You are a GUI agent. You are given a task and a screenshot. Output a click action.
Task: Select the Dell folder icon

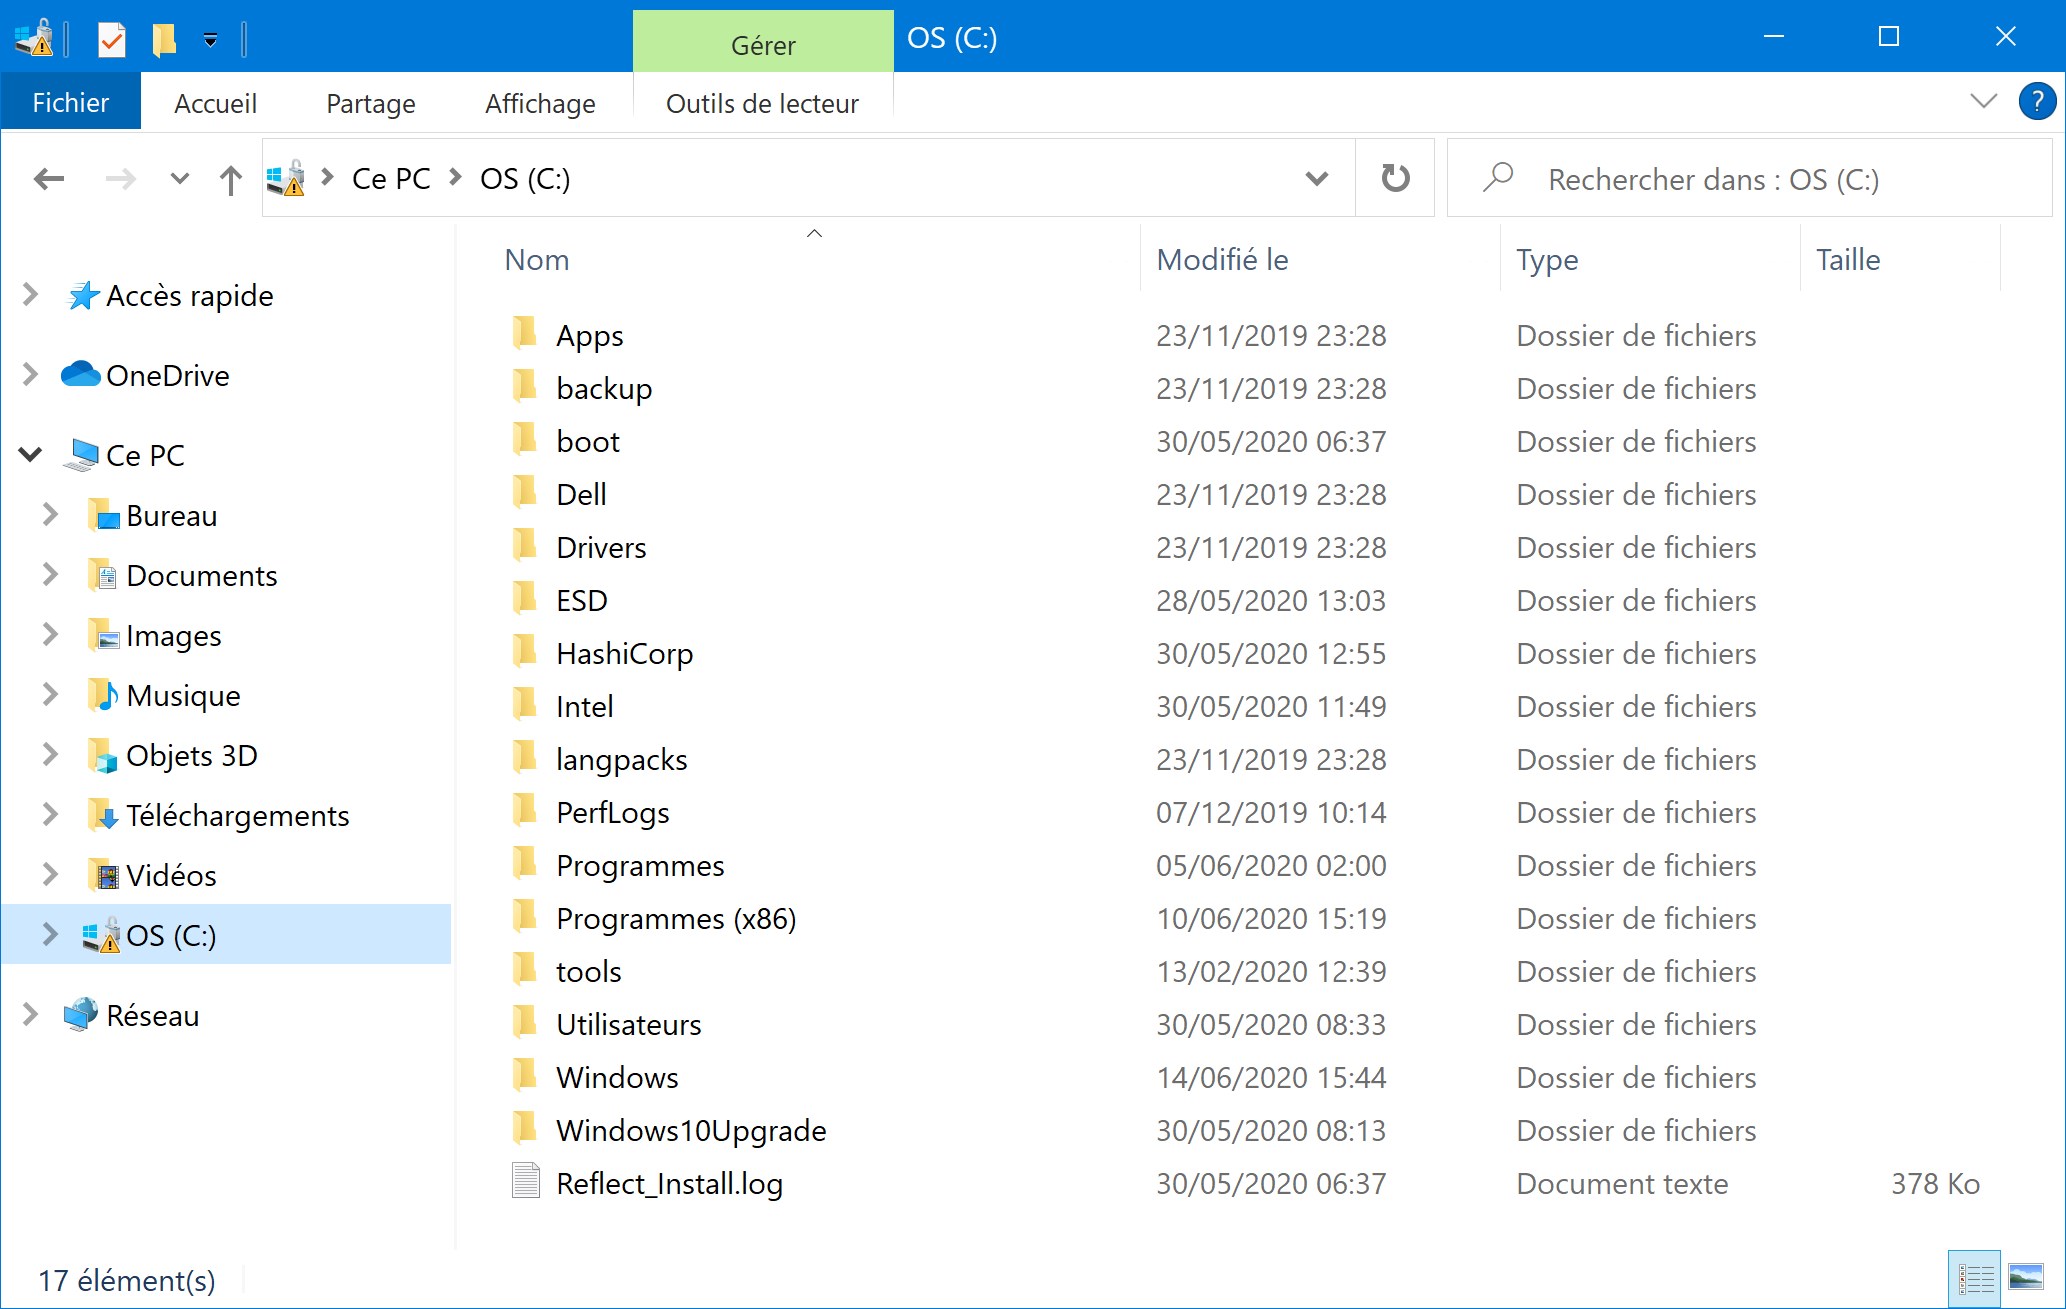coord(524,493)
